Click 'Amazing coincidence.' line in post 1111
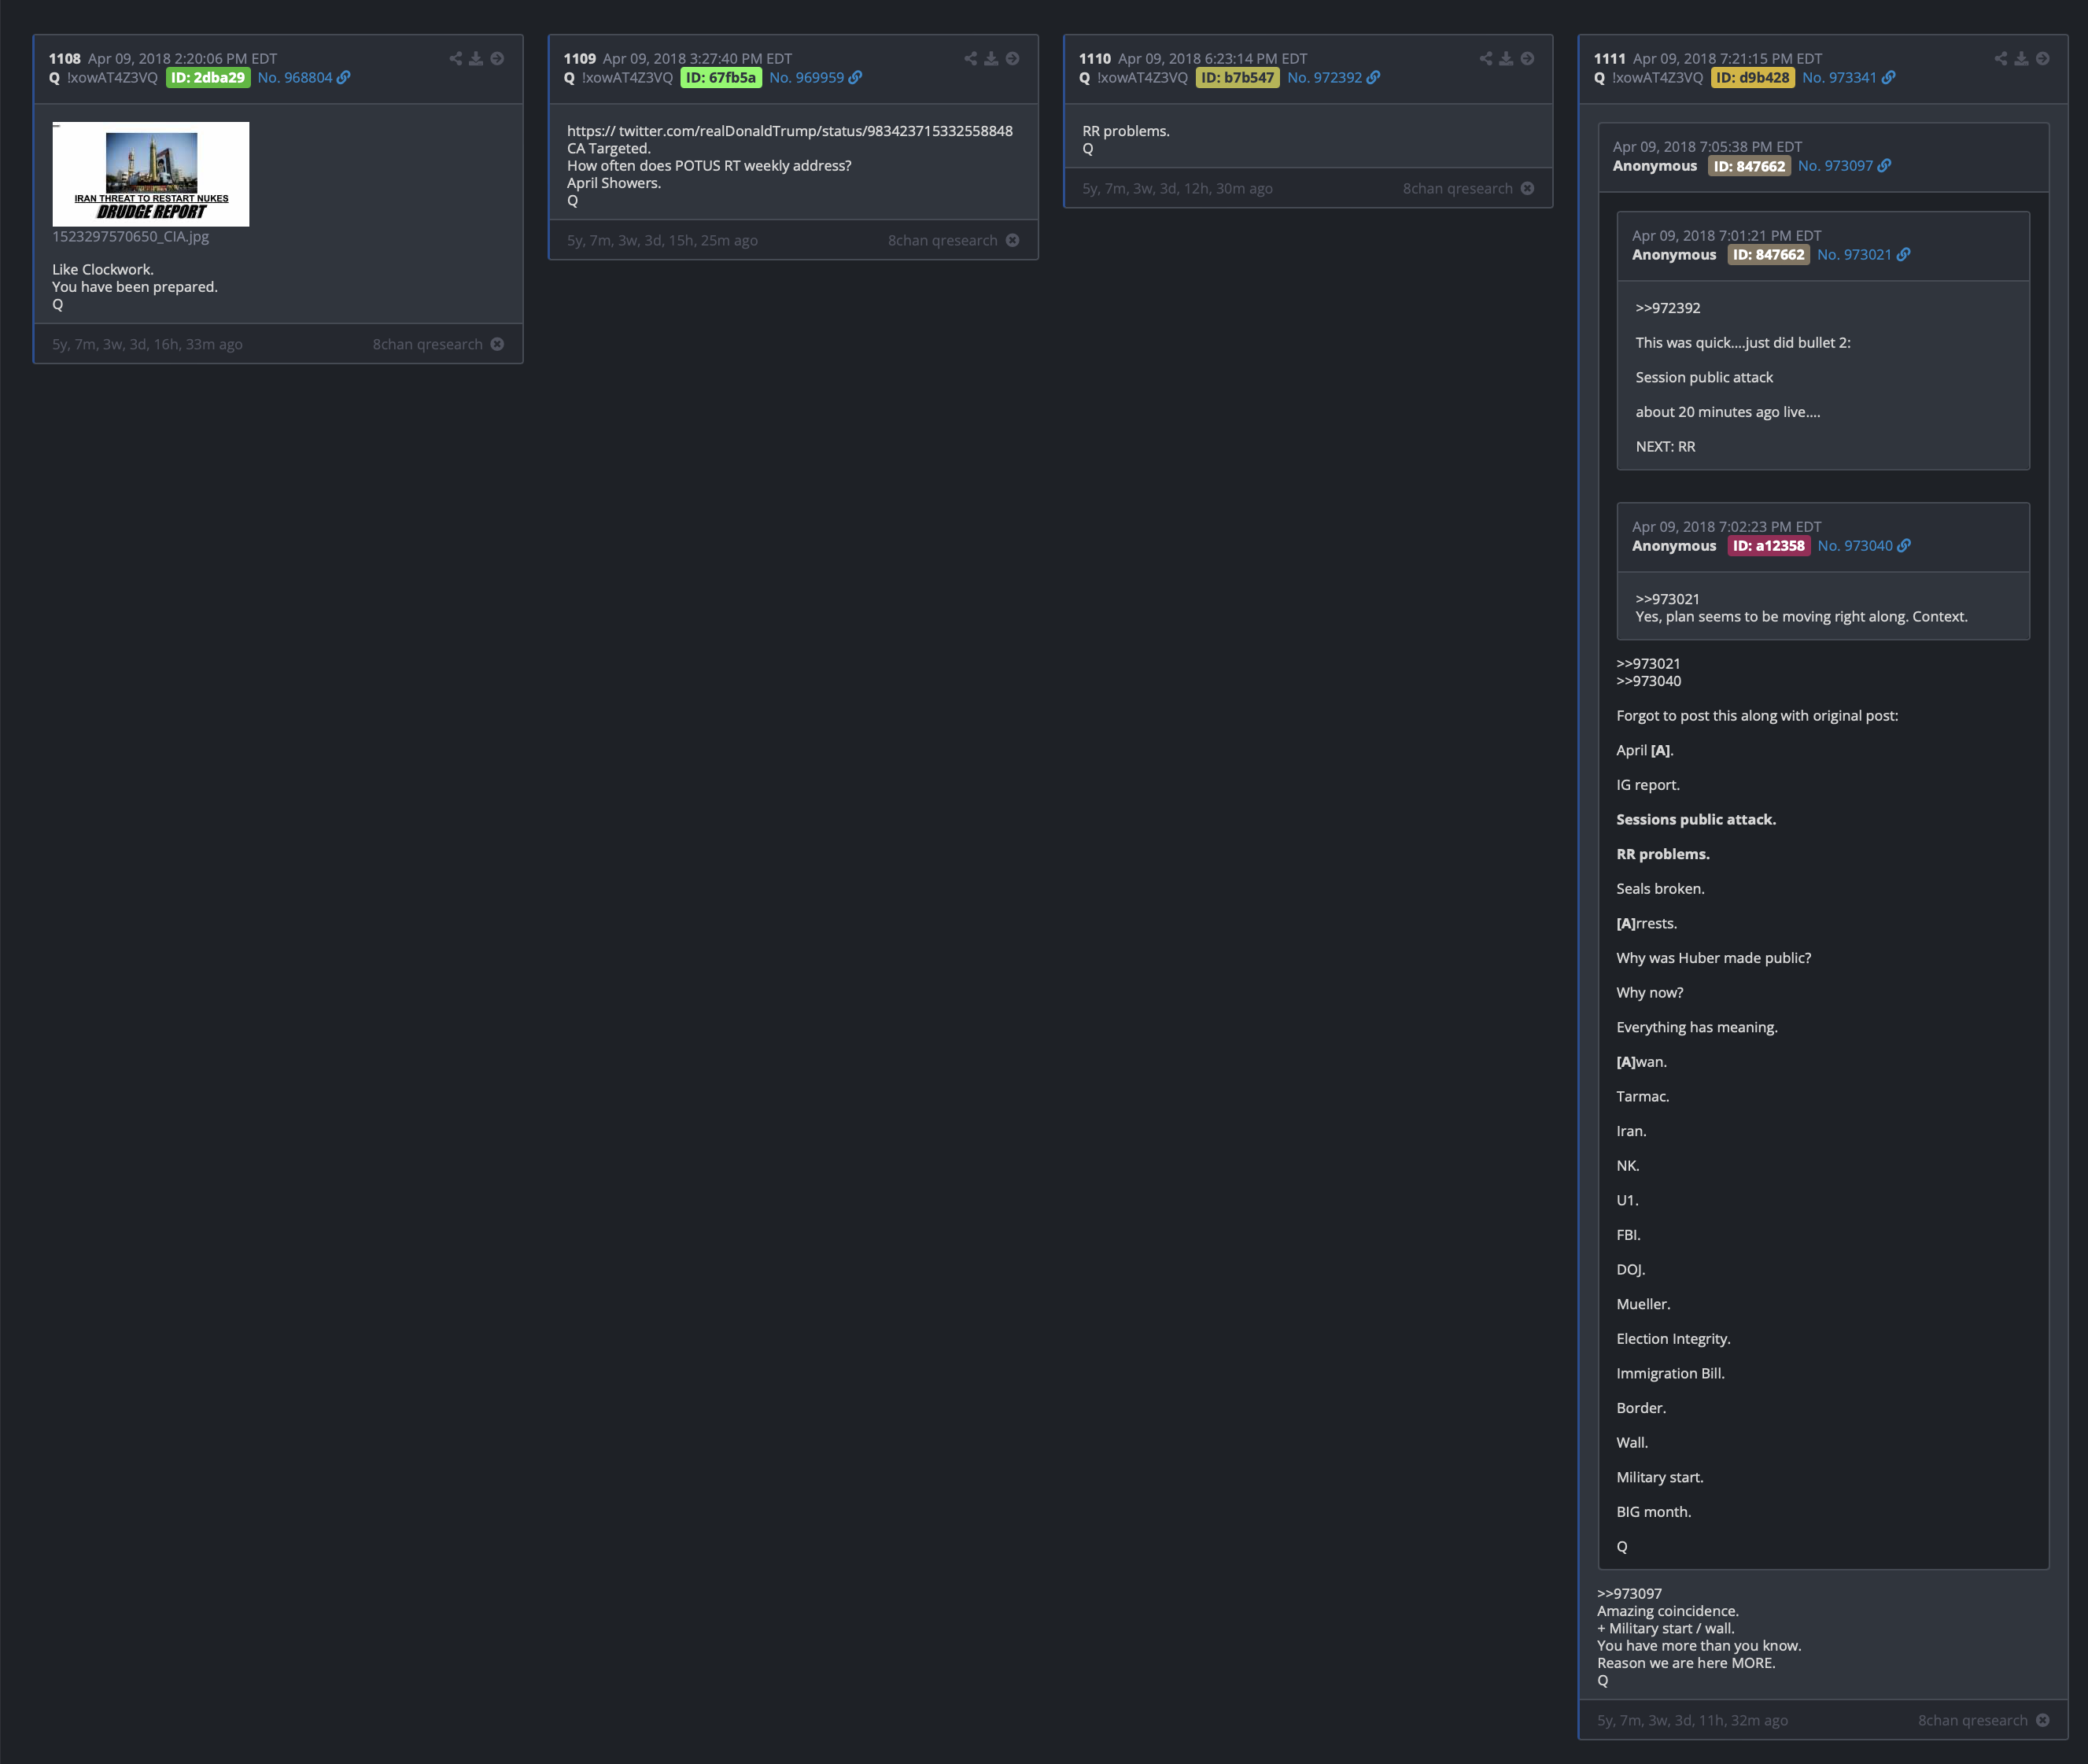2088x1764 pixels. tap(1668, 1611)
